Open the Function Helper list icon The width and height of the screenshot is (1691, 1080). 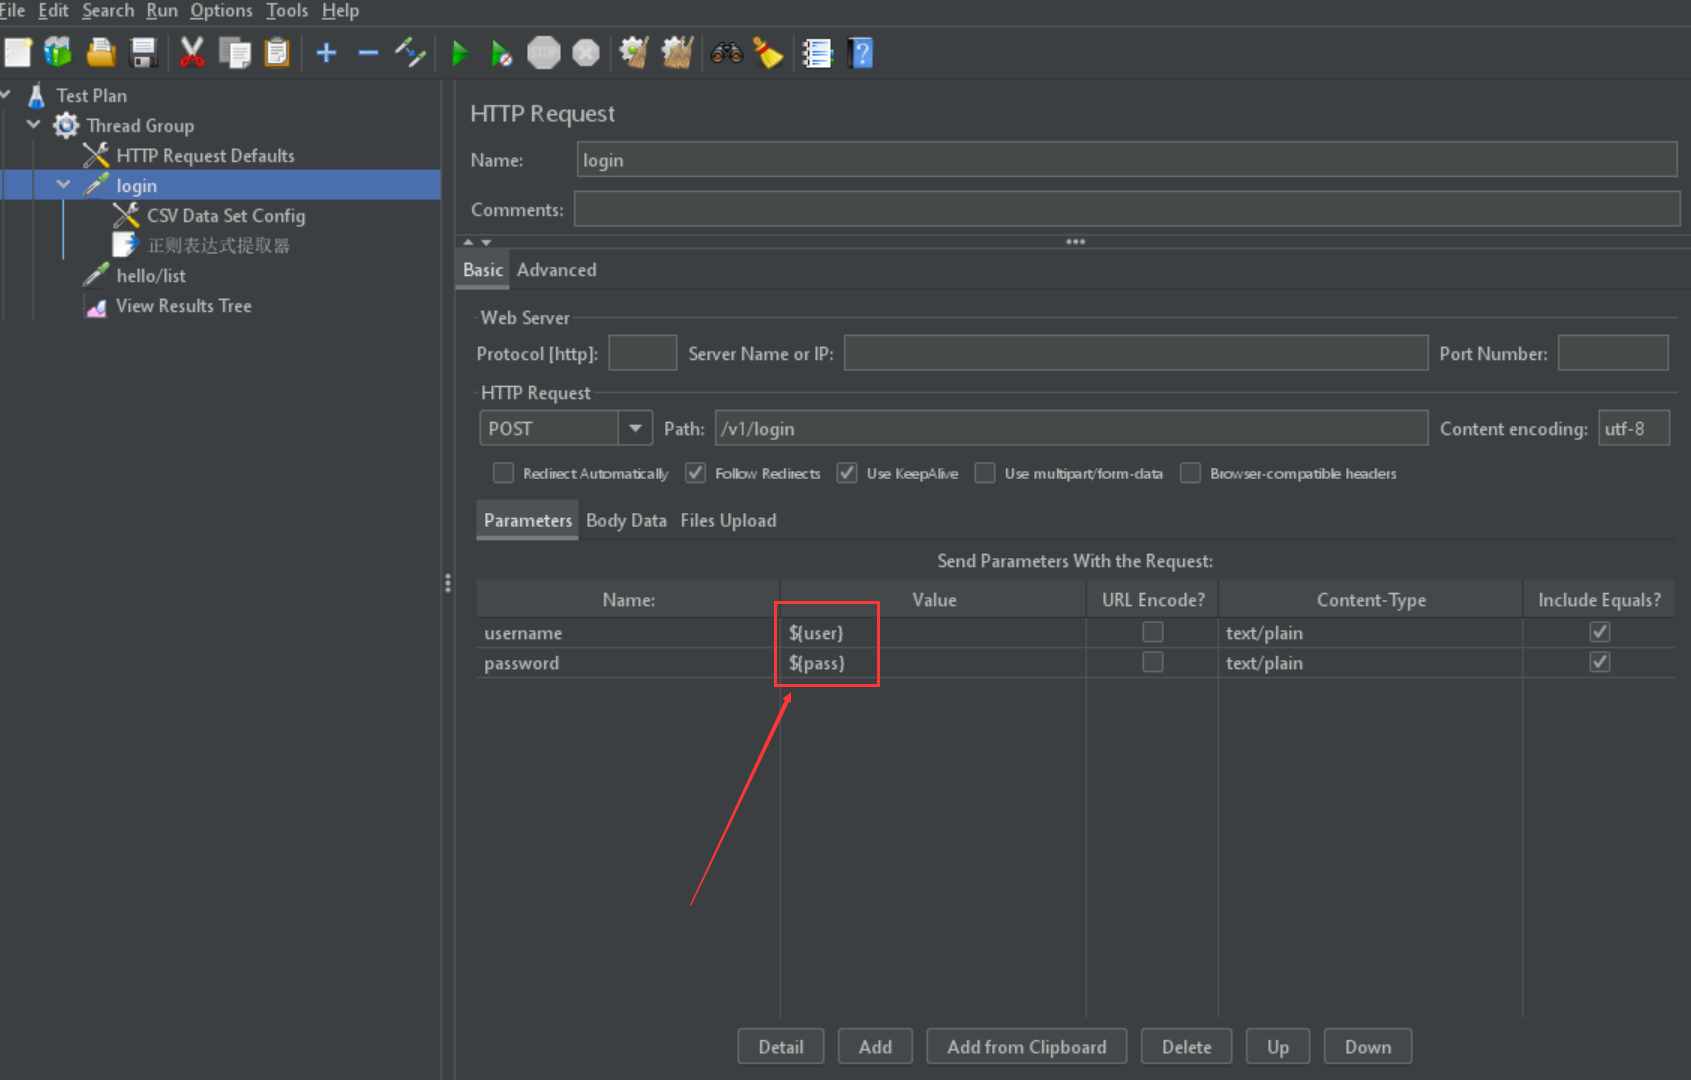pyautogui.click(x=817, y=53)
